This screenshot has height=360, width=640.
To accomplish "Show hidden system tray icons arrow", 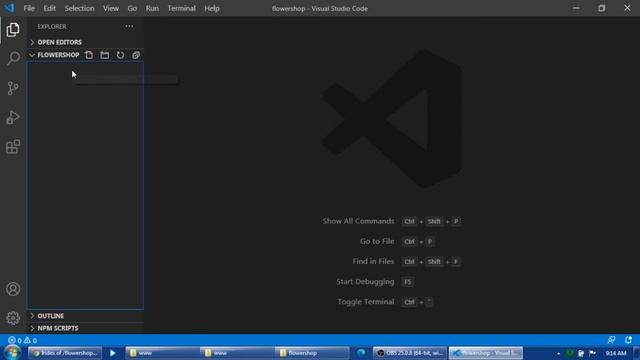I will pyautogui.click(x=558, y=353).
